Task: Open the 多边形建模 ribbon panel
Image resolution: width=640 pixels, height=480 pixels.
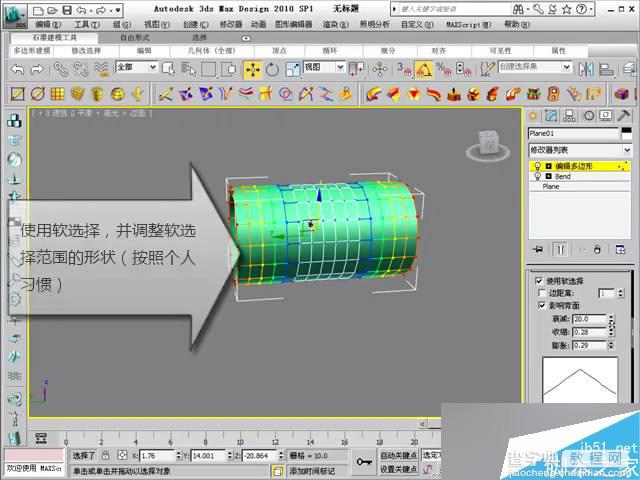Action: 32,51
